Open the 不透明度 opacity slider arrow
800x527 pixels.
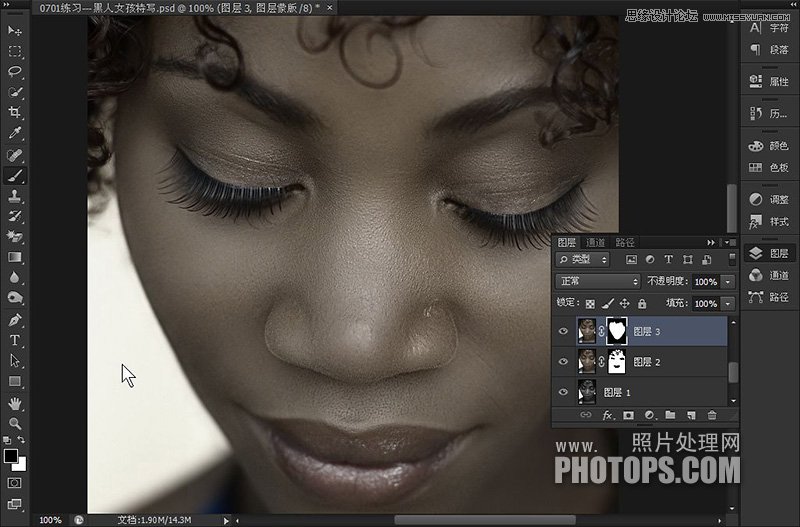[728, 282]
